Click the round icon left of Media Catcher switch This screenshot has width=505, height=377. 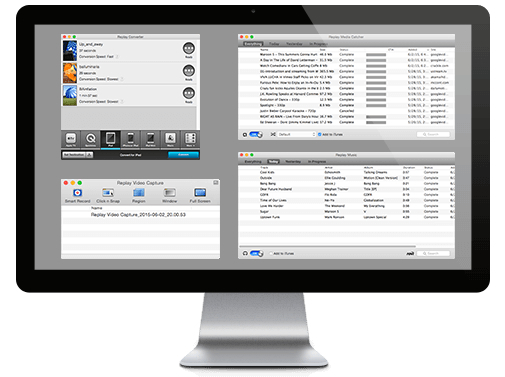click(x=245, y=134)
